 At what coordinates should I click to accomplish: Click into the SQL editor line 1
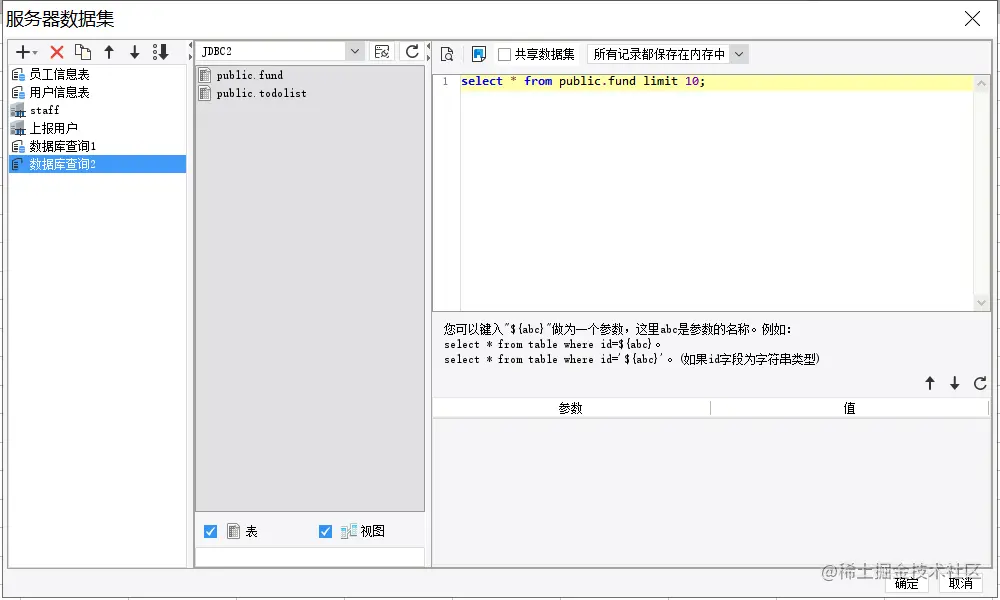(x=716, y=82)
